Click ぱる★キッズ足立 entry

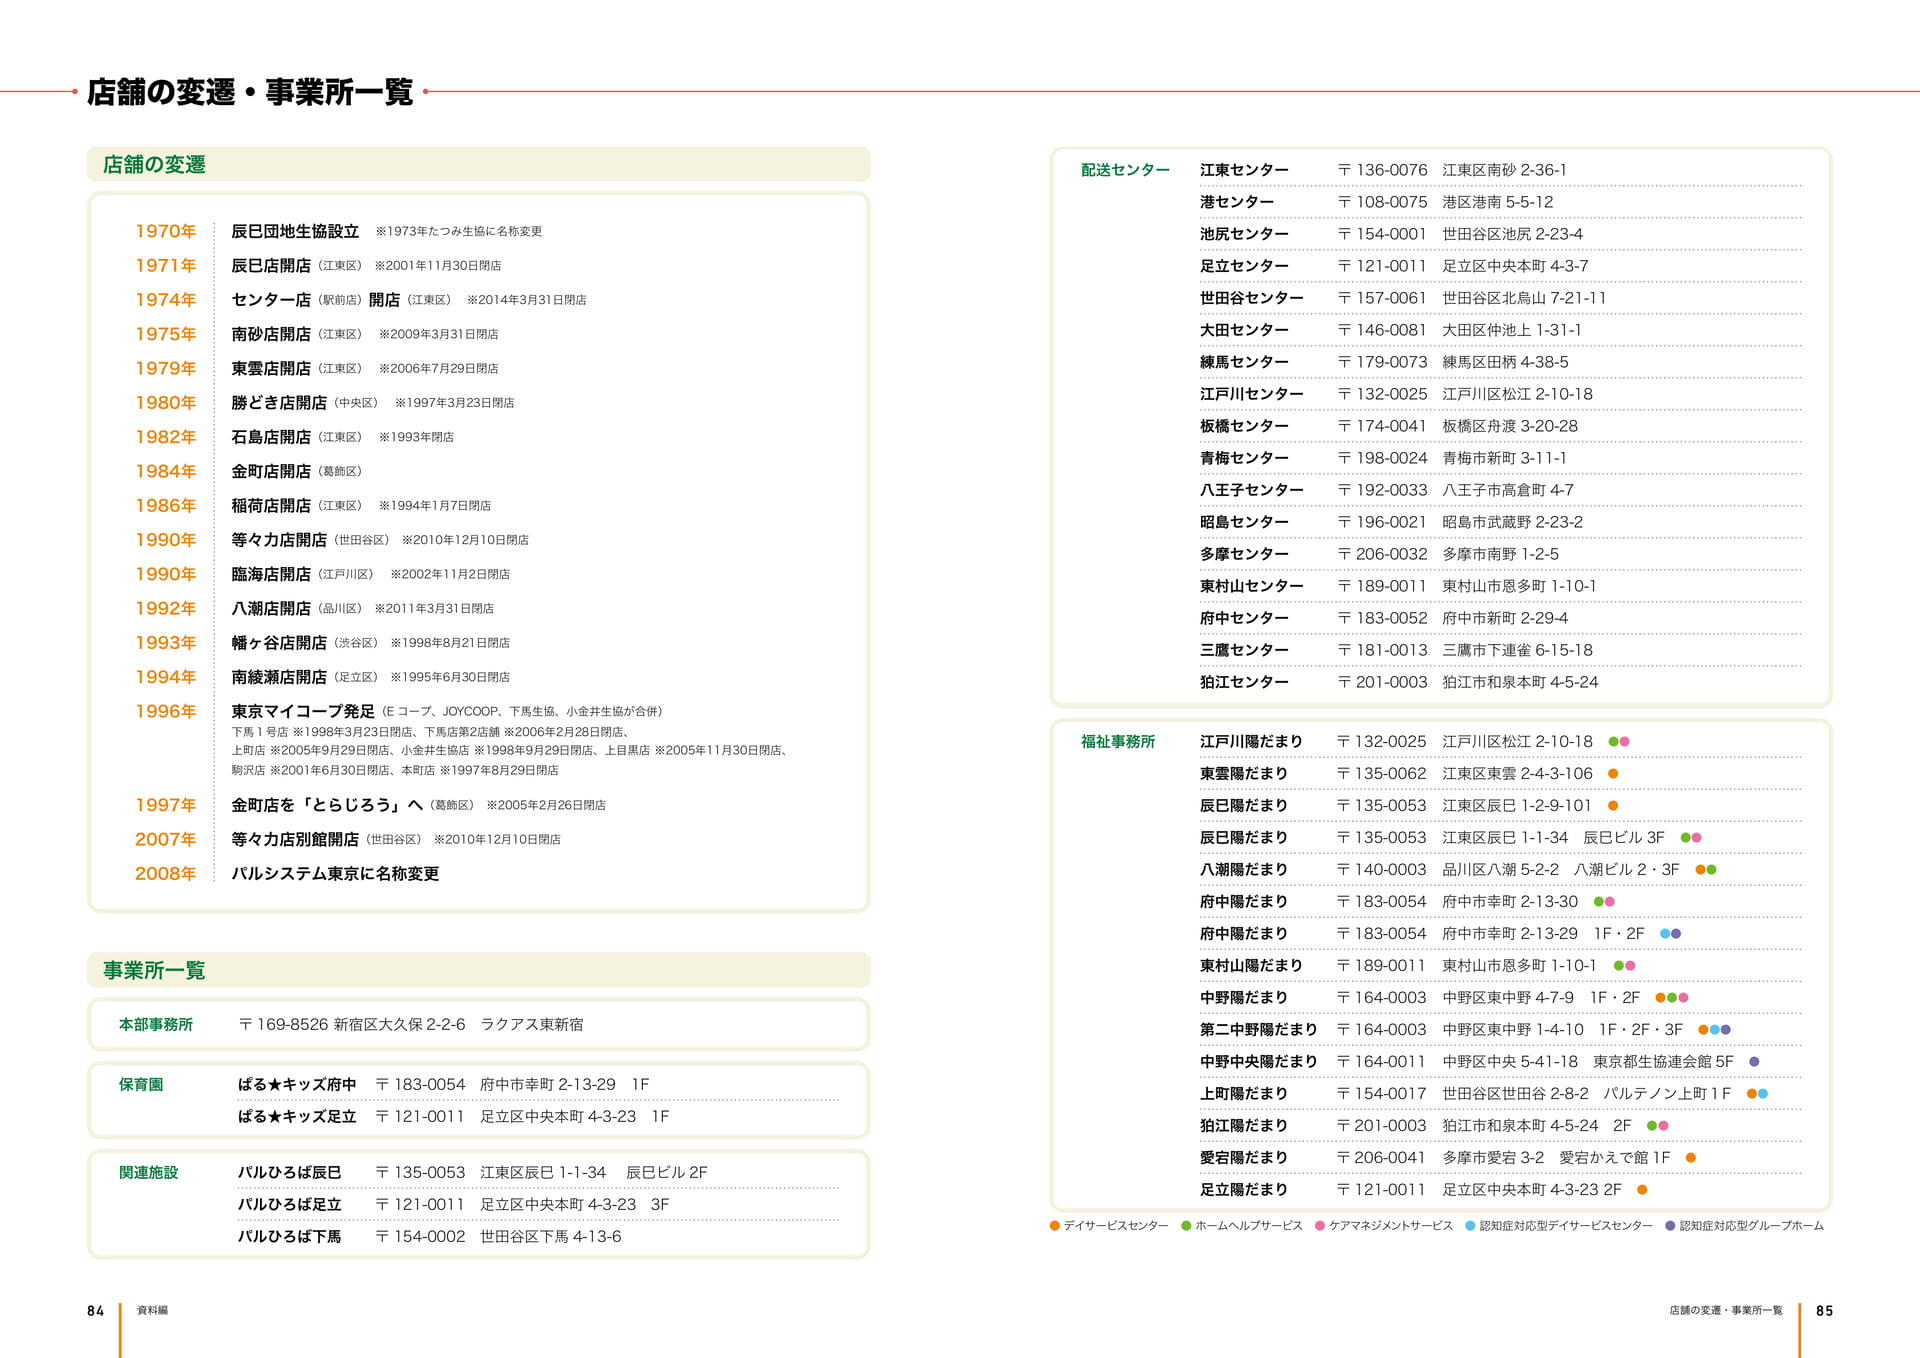click(x=297, y=1116)
